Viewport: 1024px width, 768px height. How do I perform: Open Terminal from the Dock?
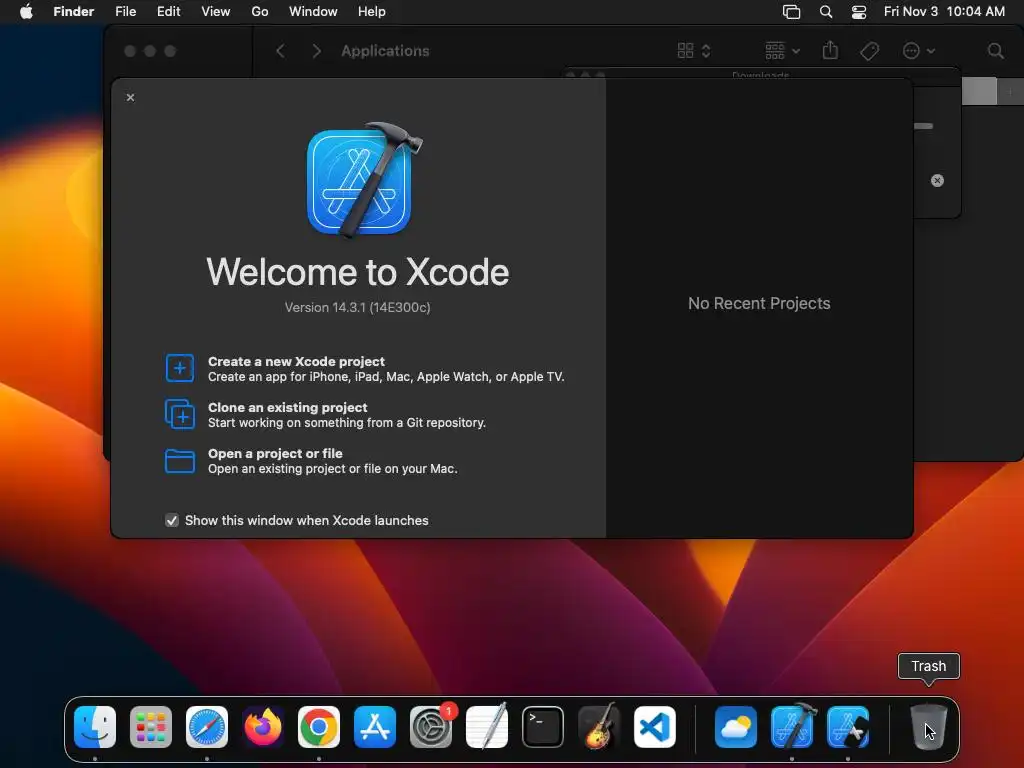(x=543, y=727)
